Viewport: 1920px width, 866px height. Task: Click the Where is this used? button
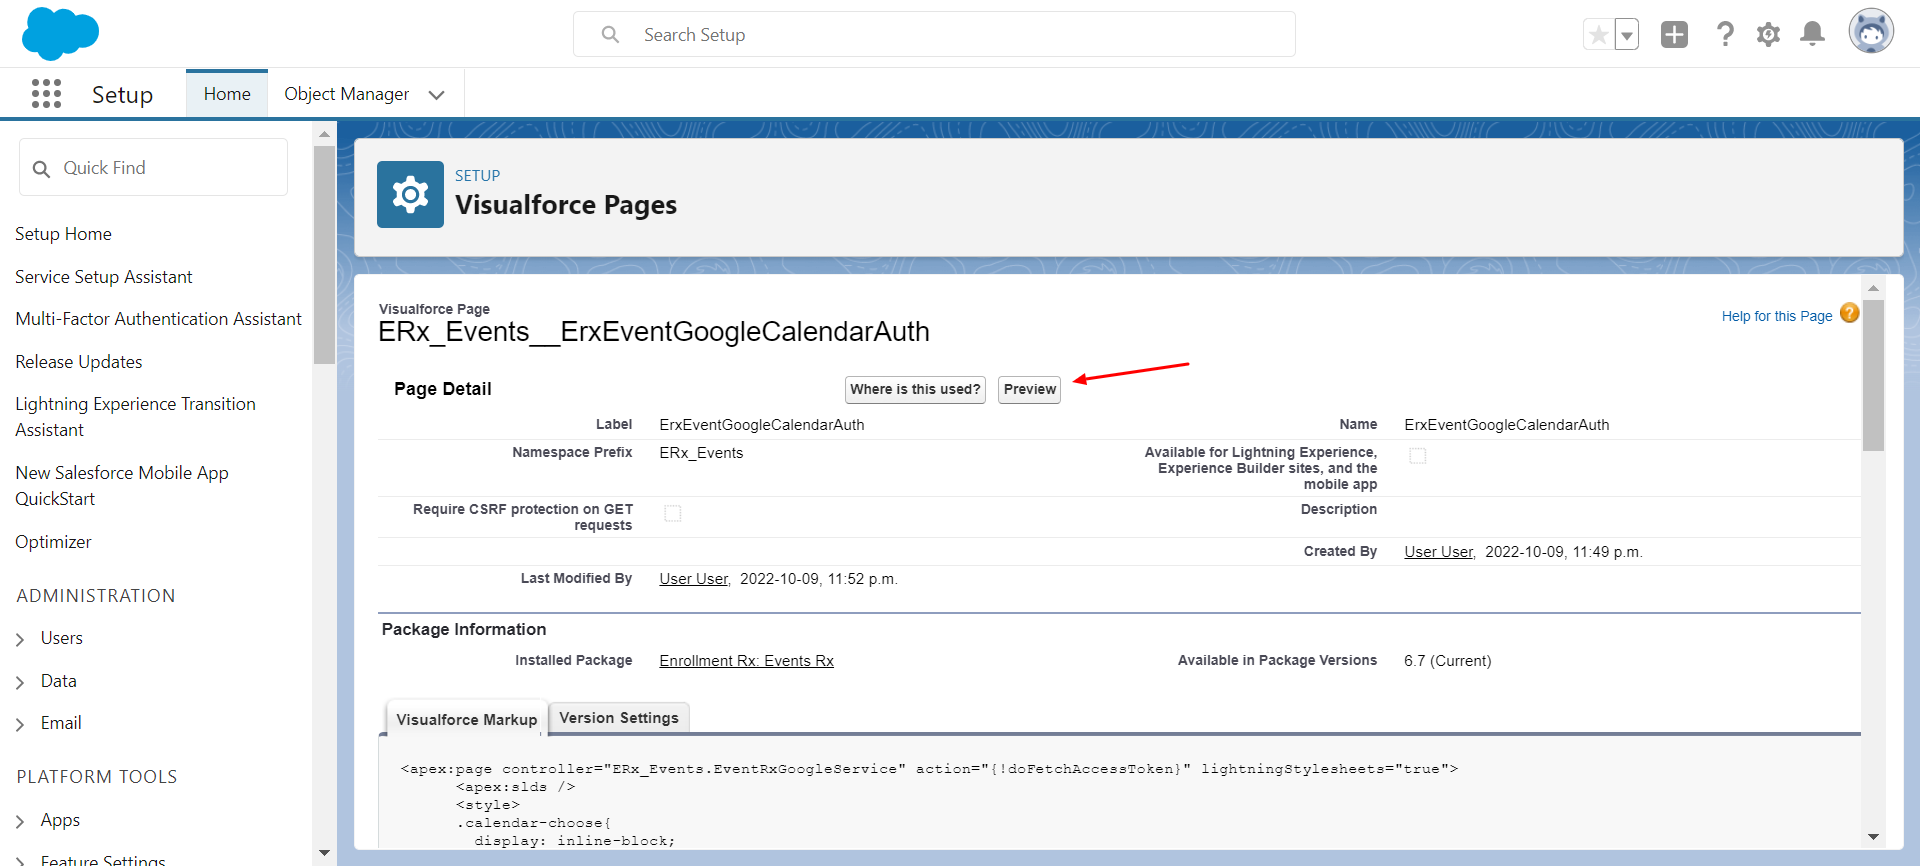pyautogui.click(x=915, y=389)
